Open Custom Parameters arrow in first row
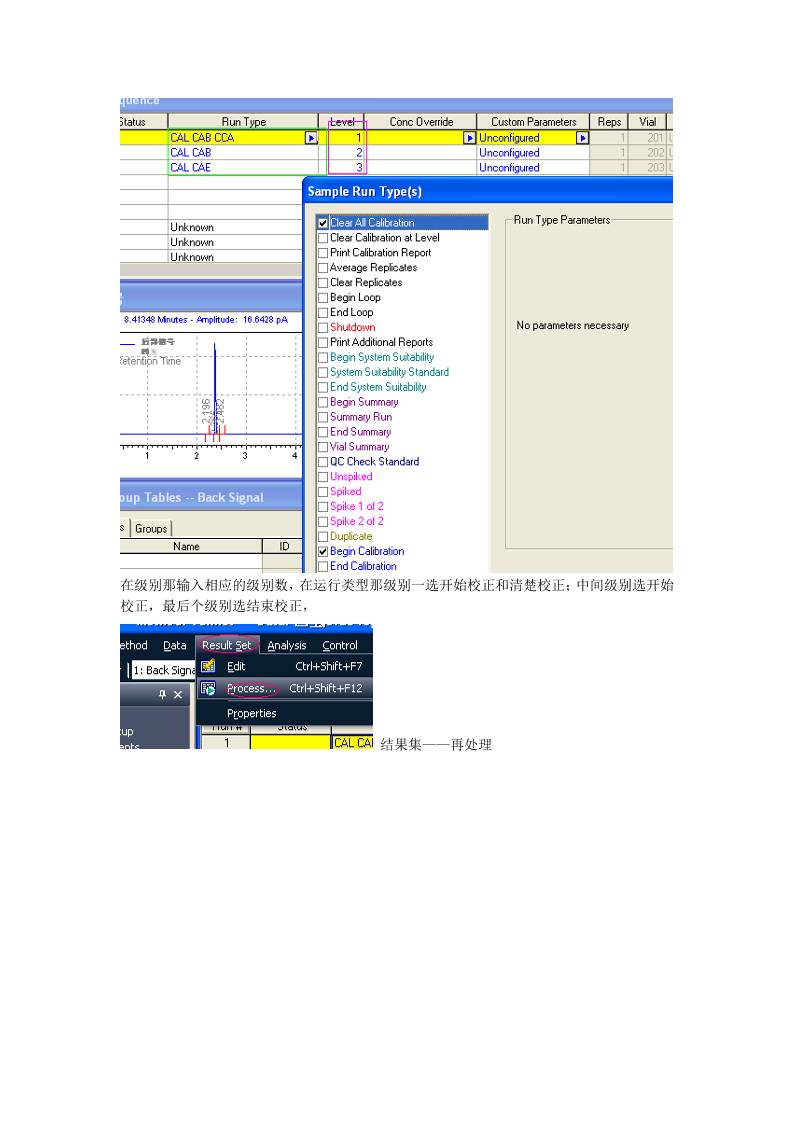The height and width of the screenshot is (1122, 793). click(x=583, y=138)
